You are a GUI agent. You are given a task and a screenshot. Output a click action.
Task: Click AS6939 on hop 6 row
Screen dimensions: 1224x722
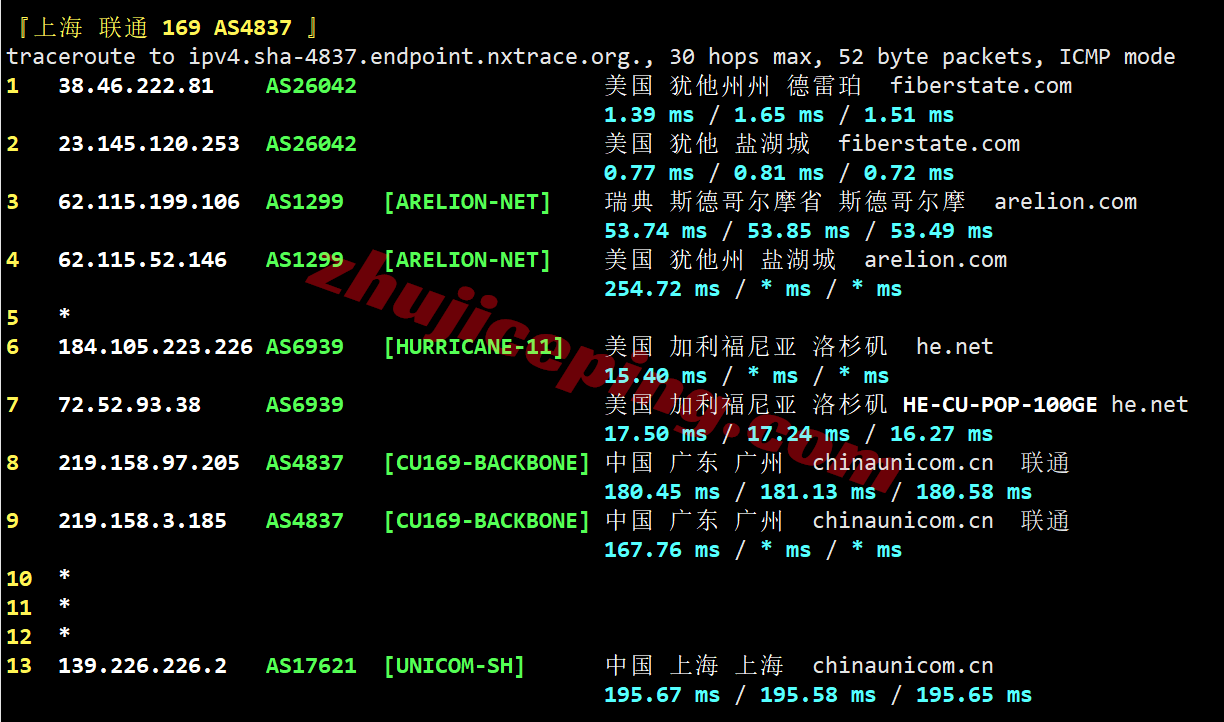pos(305,347)
